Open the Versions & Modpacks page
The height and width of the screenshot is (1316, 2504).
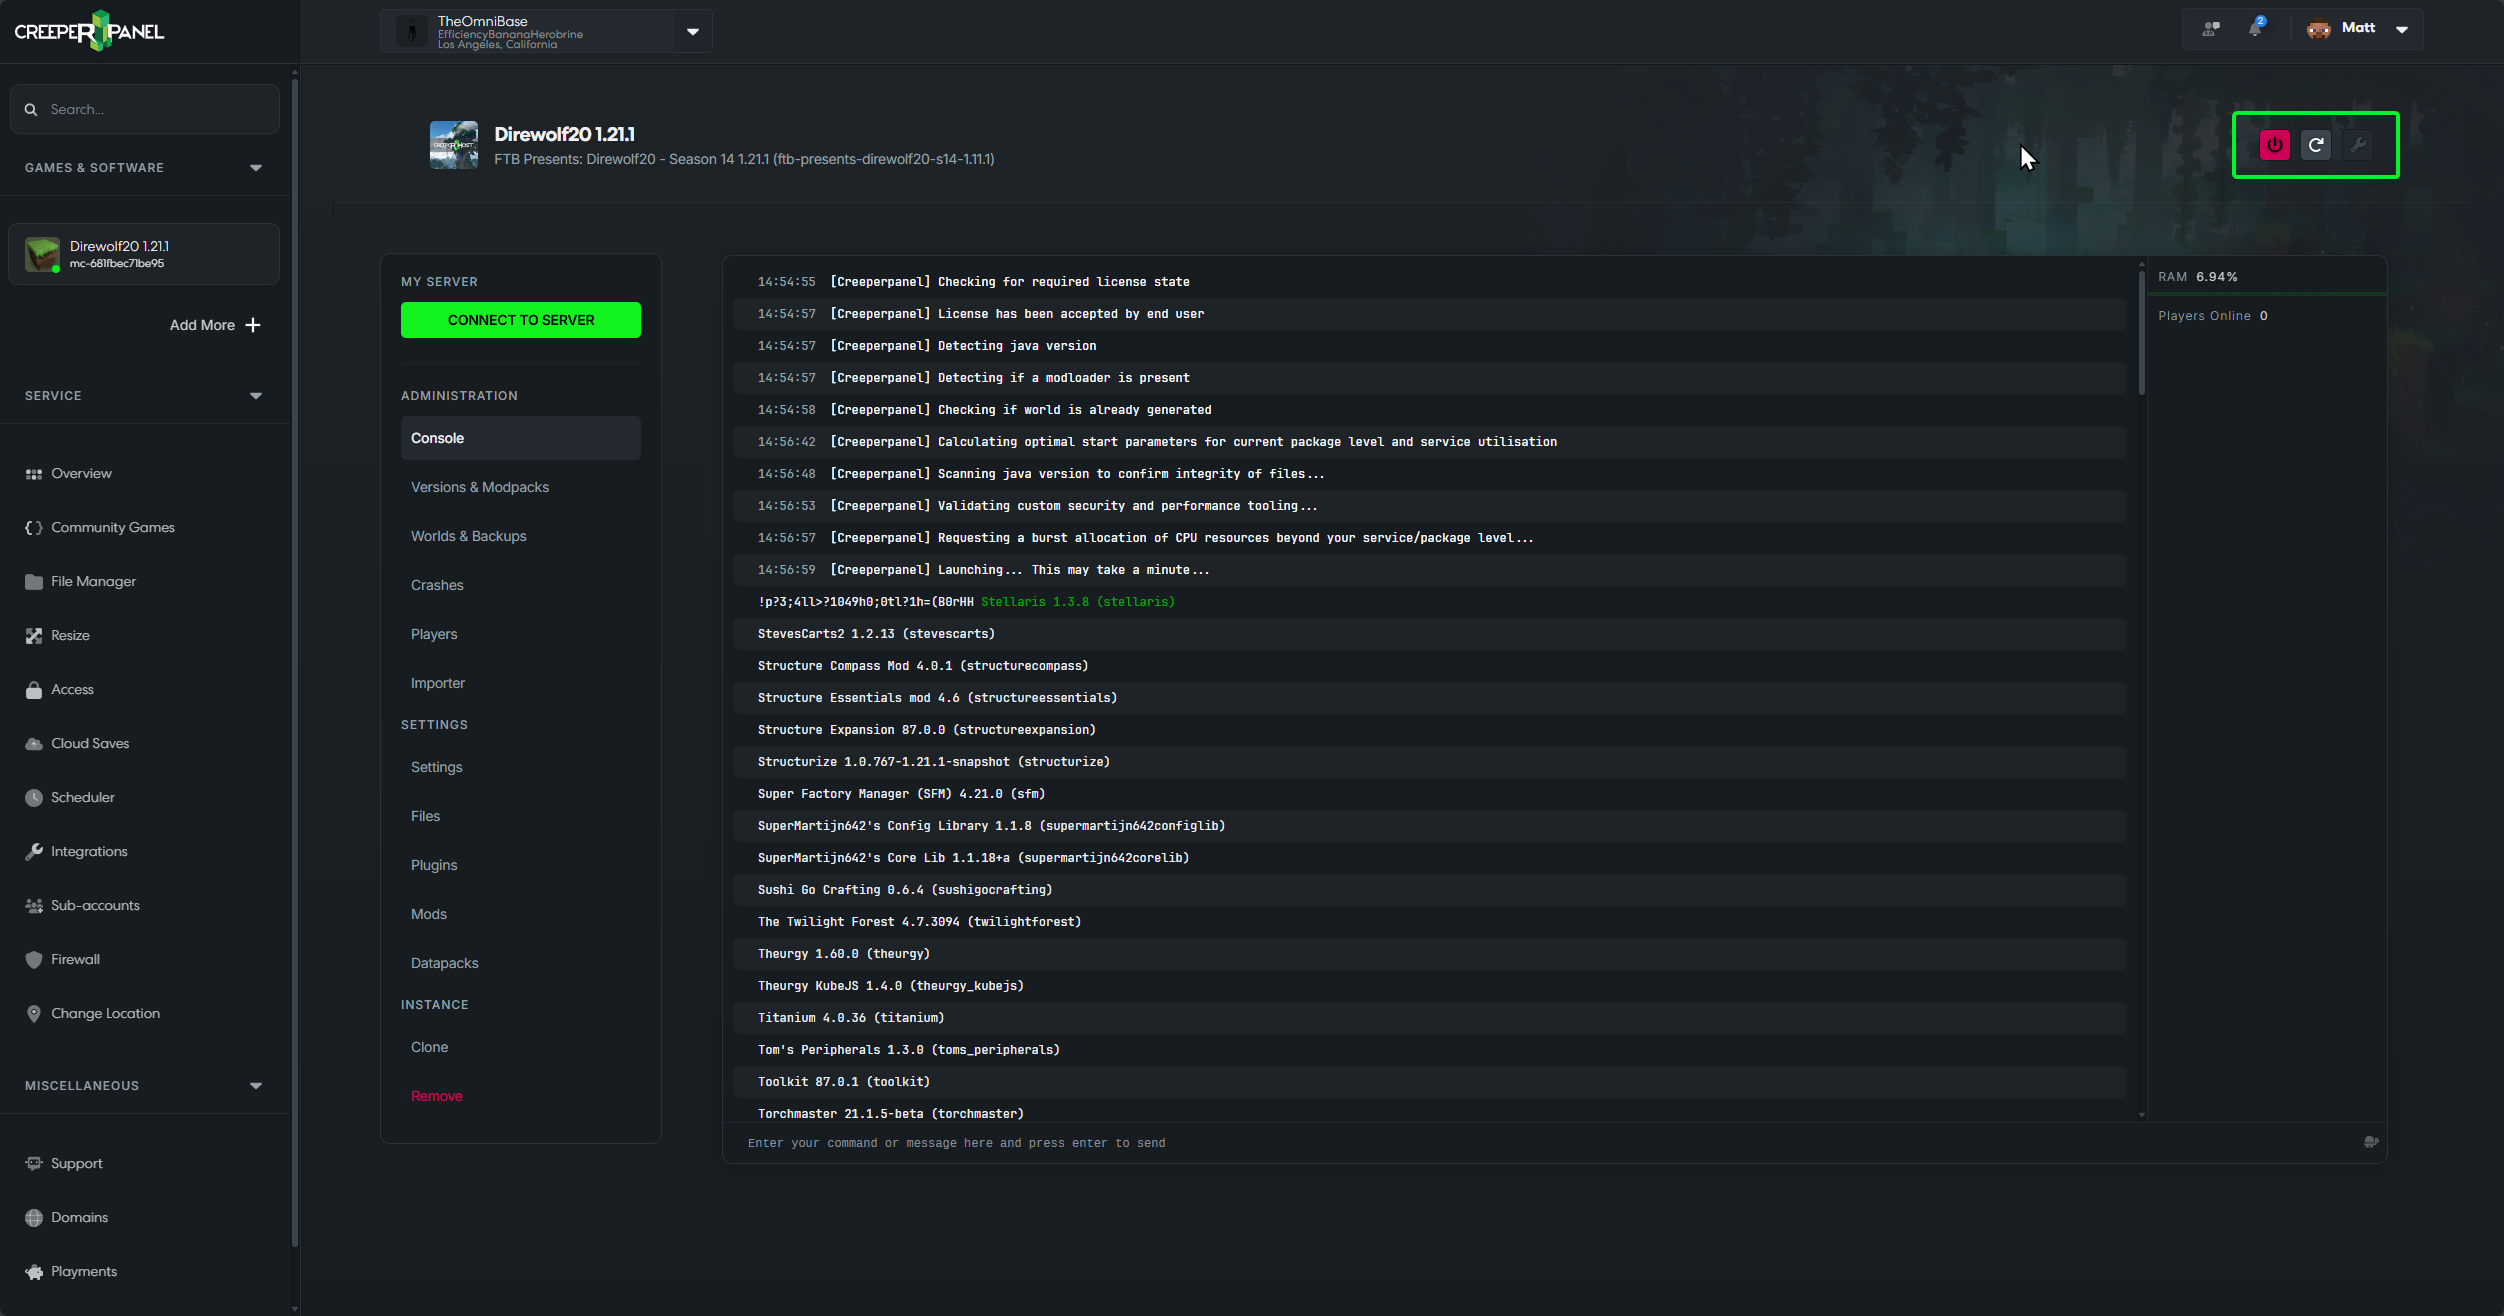[x=480, y=487]
